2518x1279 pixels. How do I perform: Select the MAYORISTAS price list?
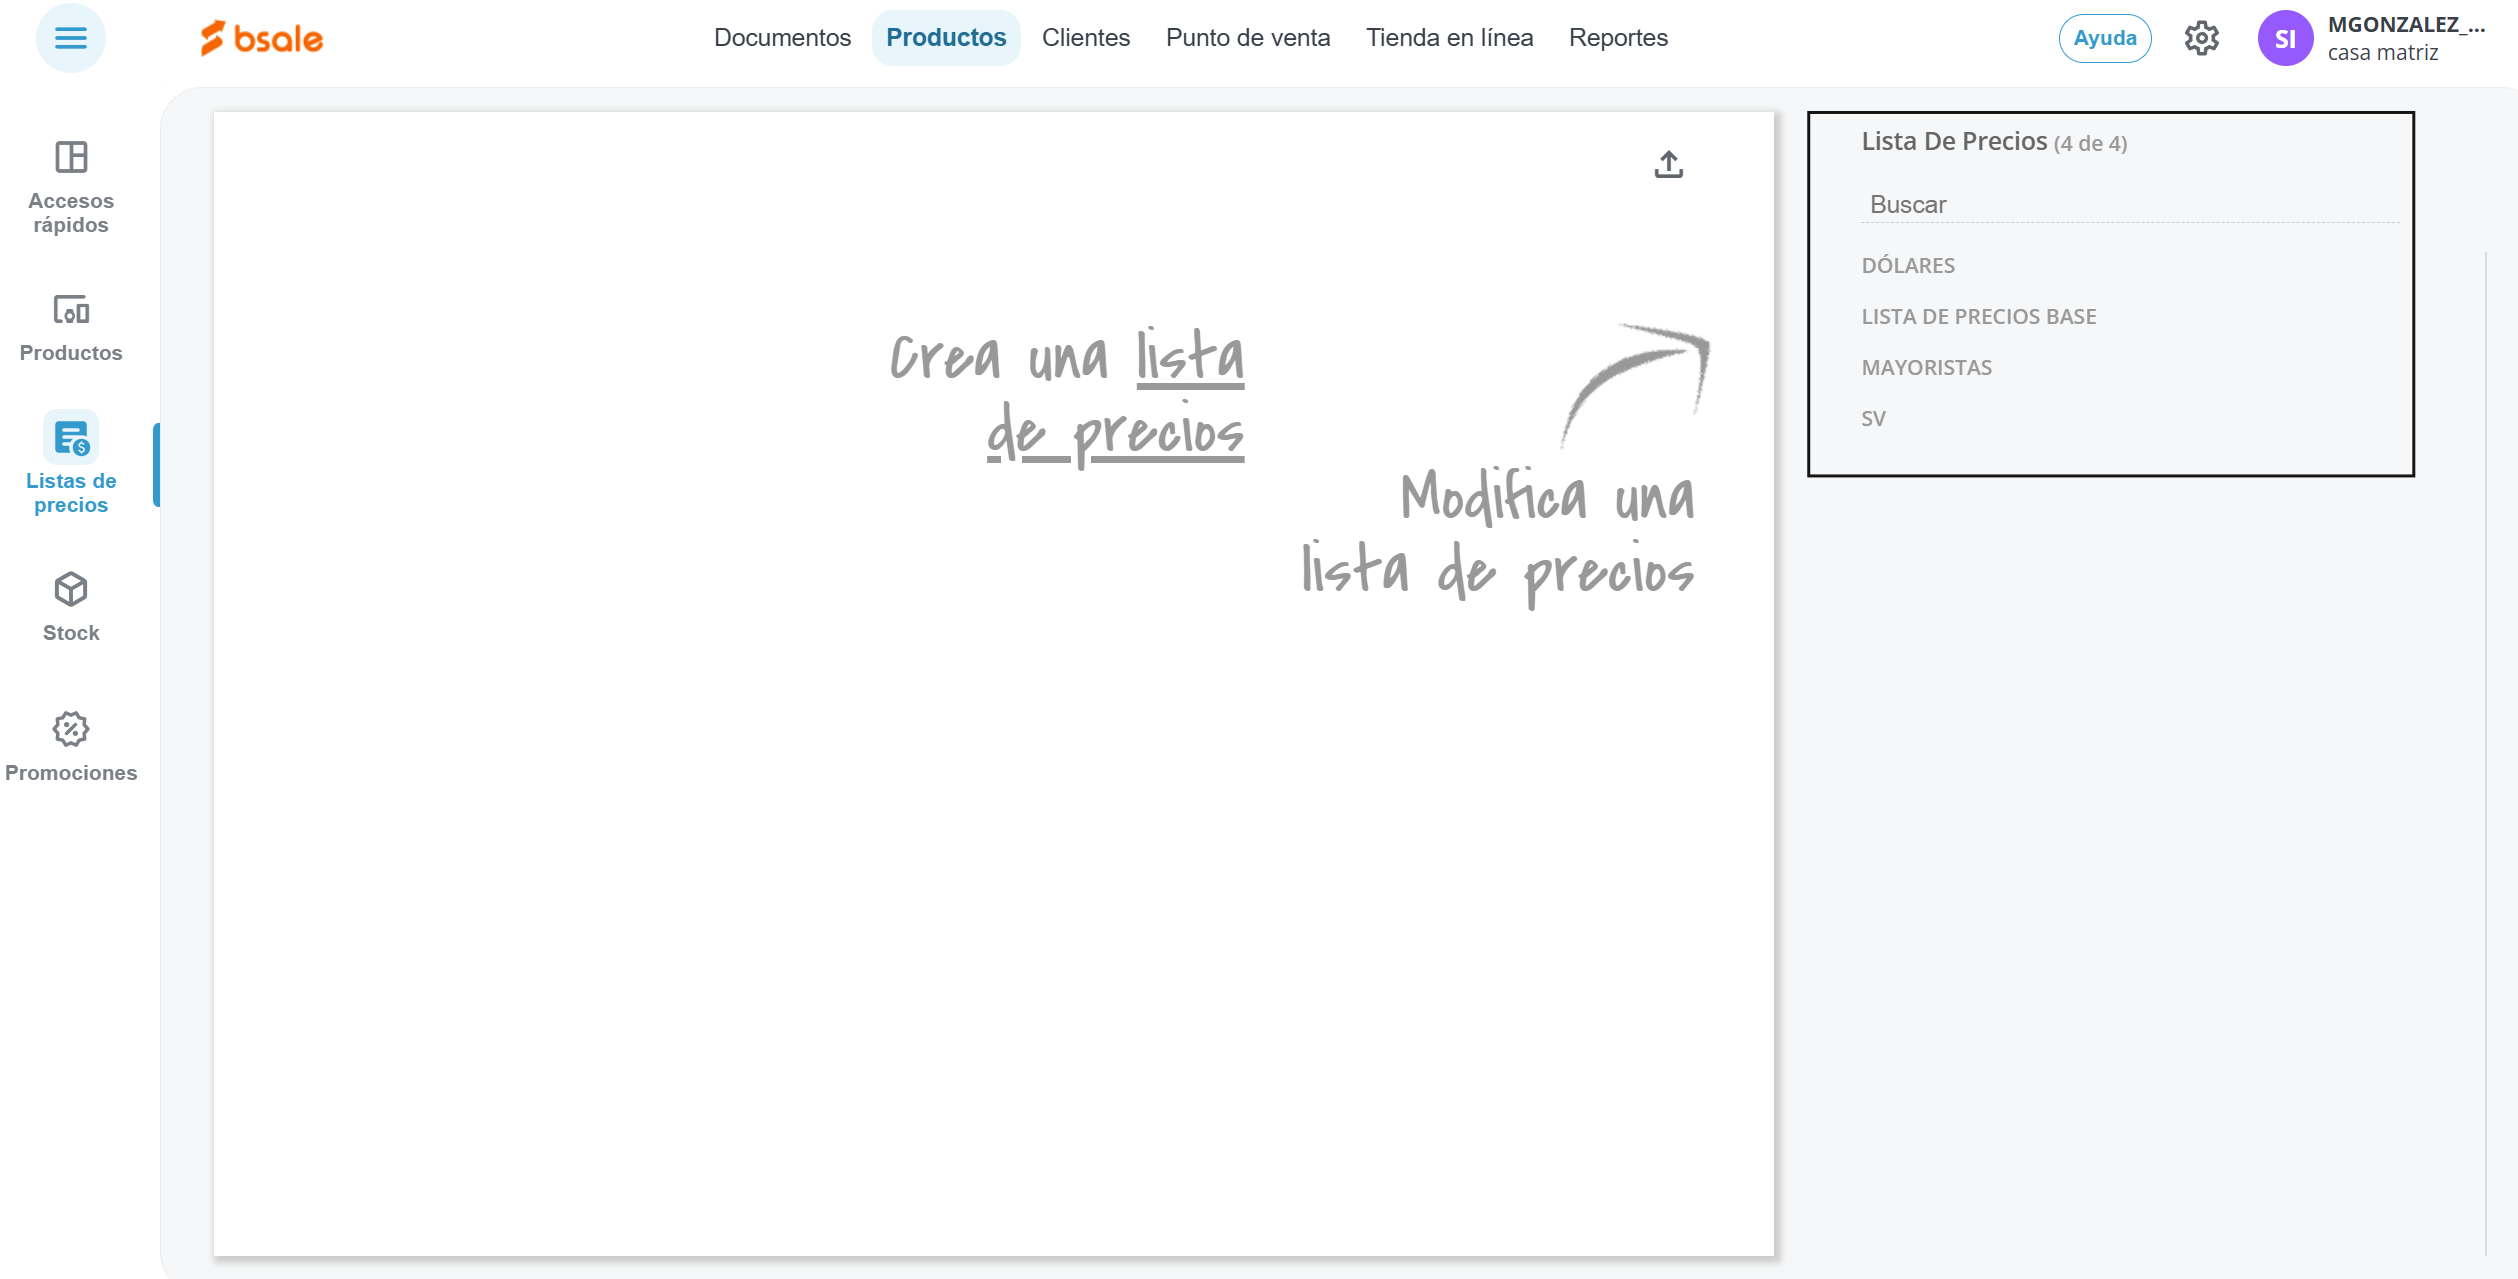tap(1926, 368)
